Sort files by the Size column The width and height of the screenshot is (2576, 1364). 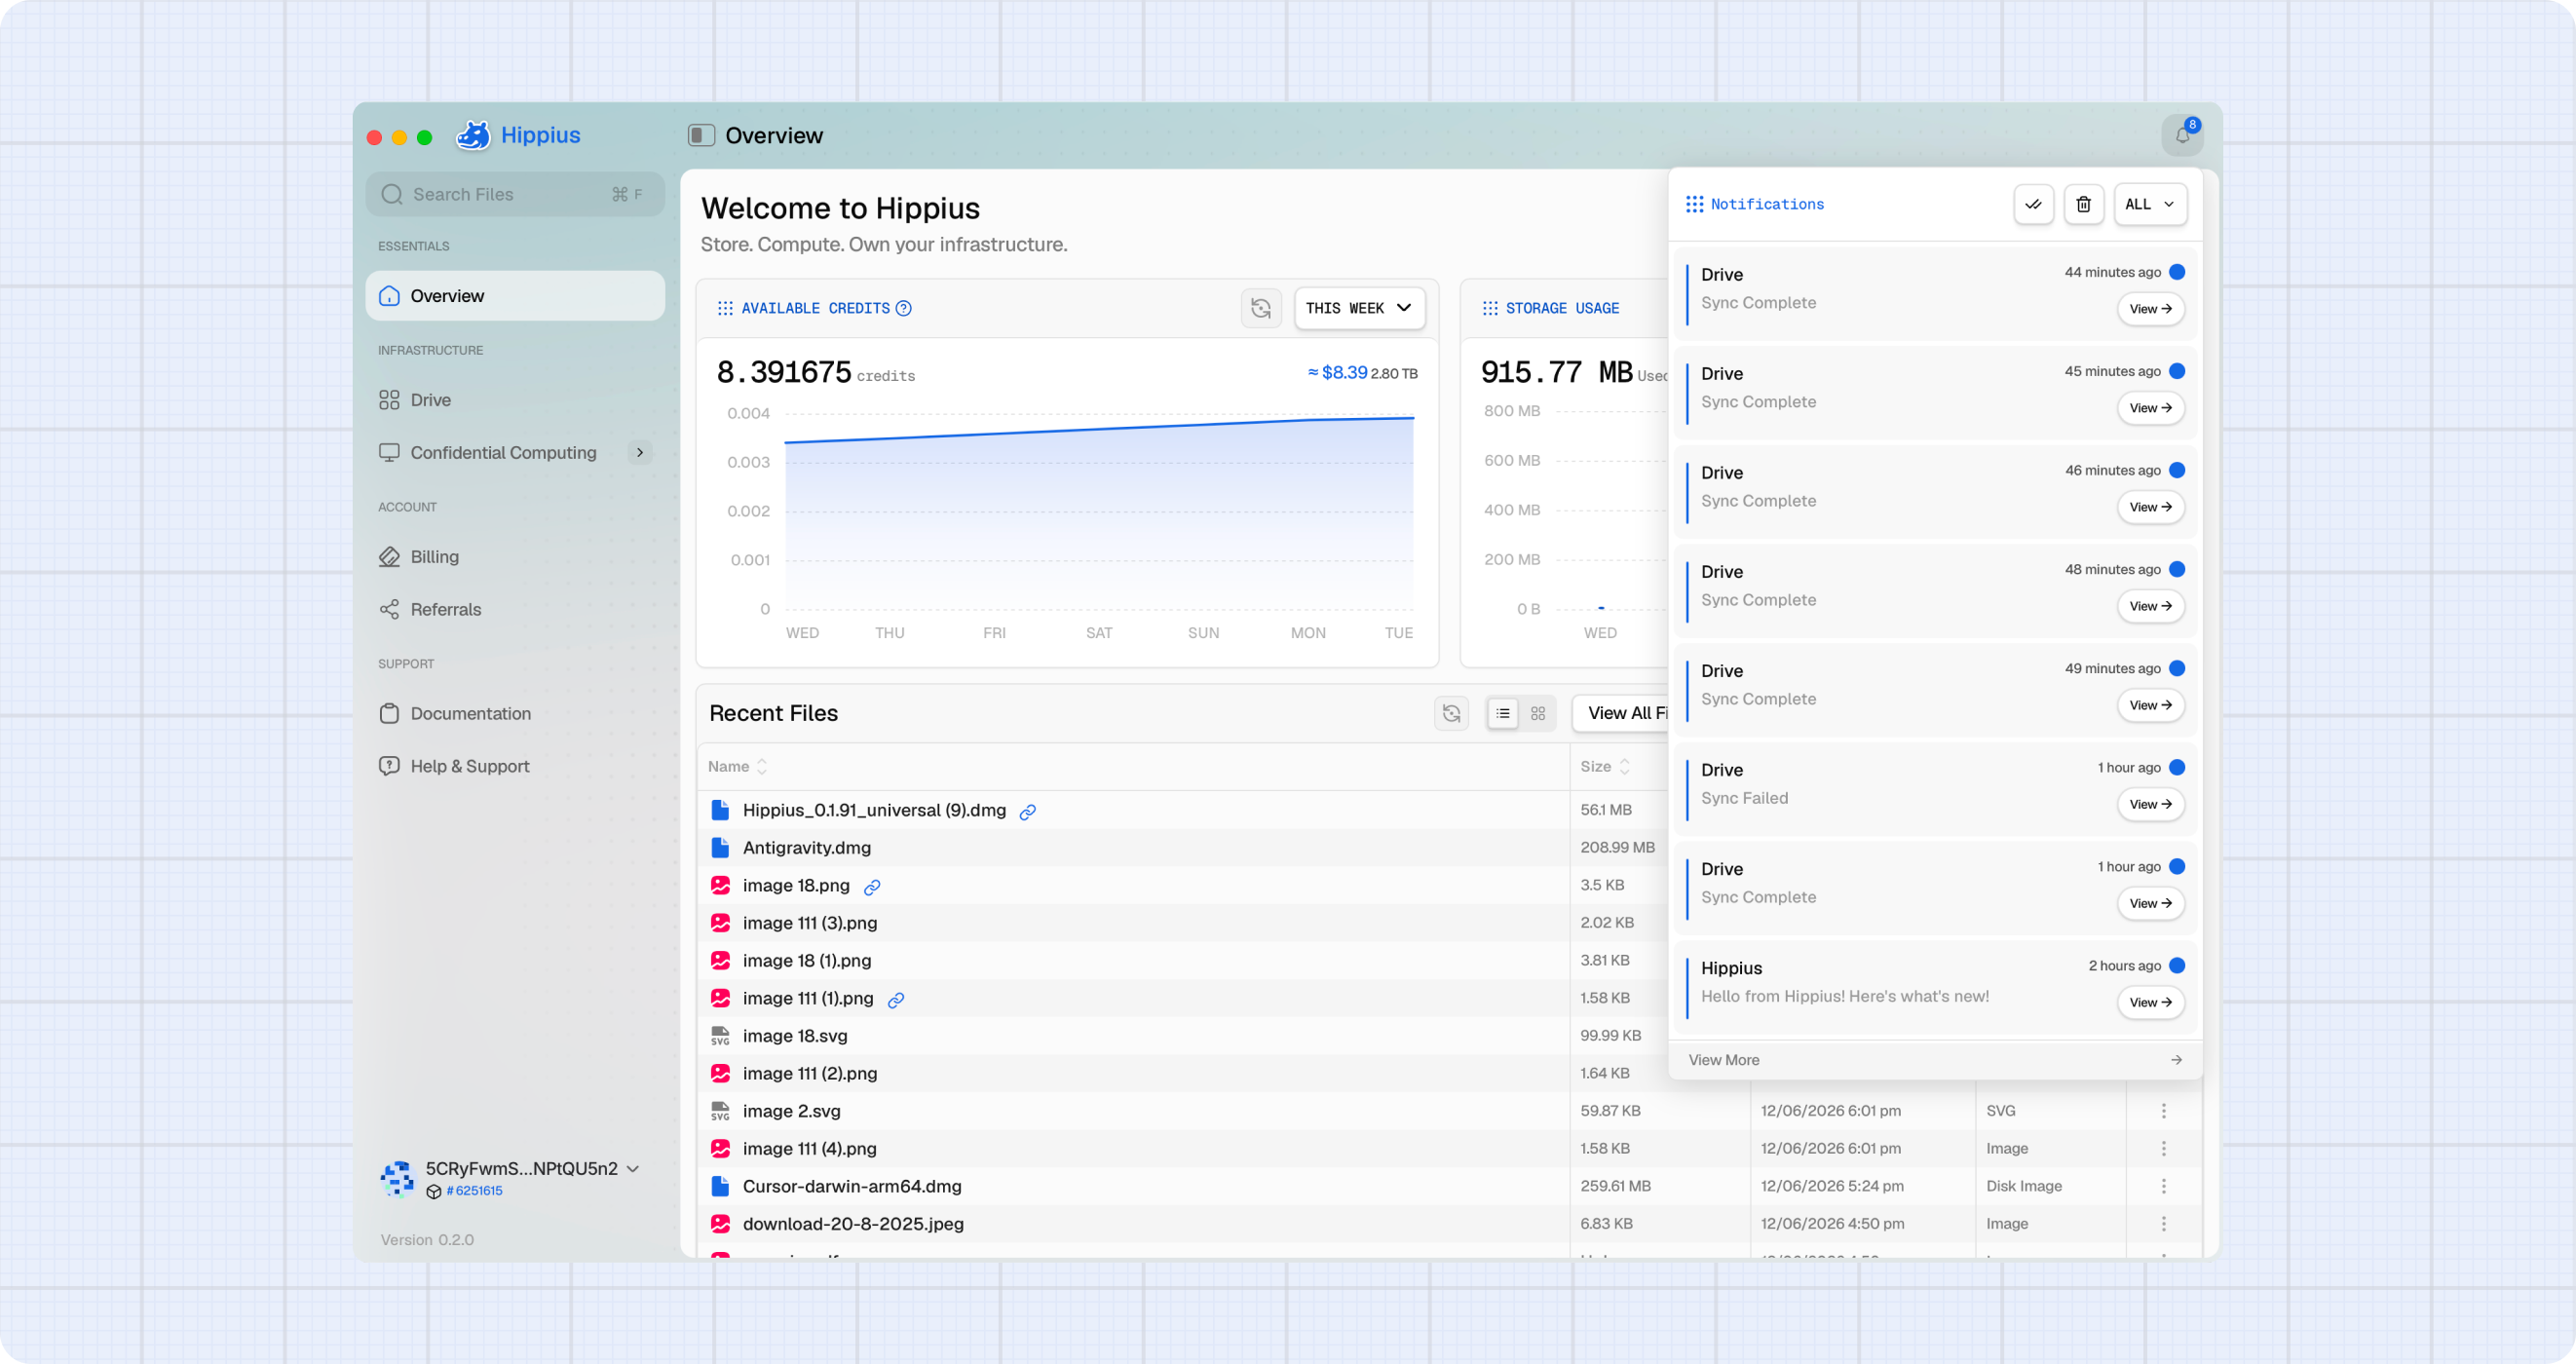click(1605, 766)
